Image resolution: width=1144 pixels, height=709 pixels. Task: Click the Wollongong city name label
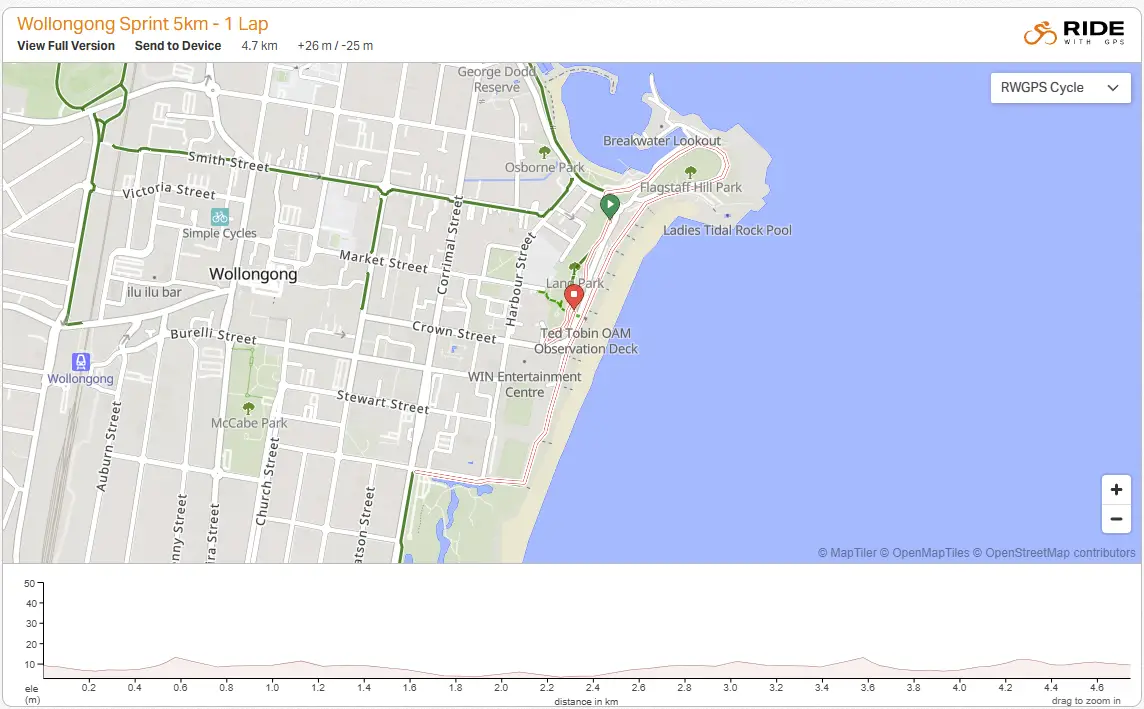253,274
